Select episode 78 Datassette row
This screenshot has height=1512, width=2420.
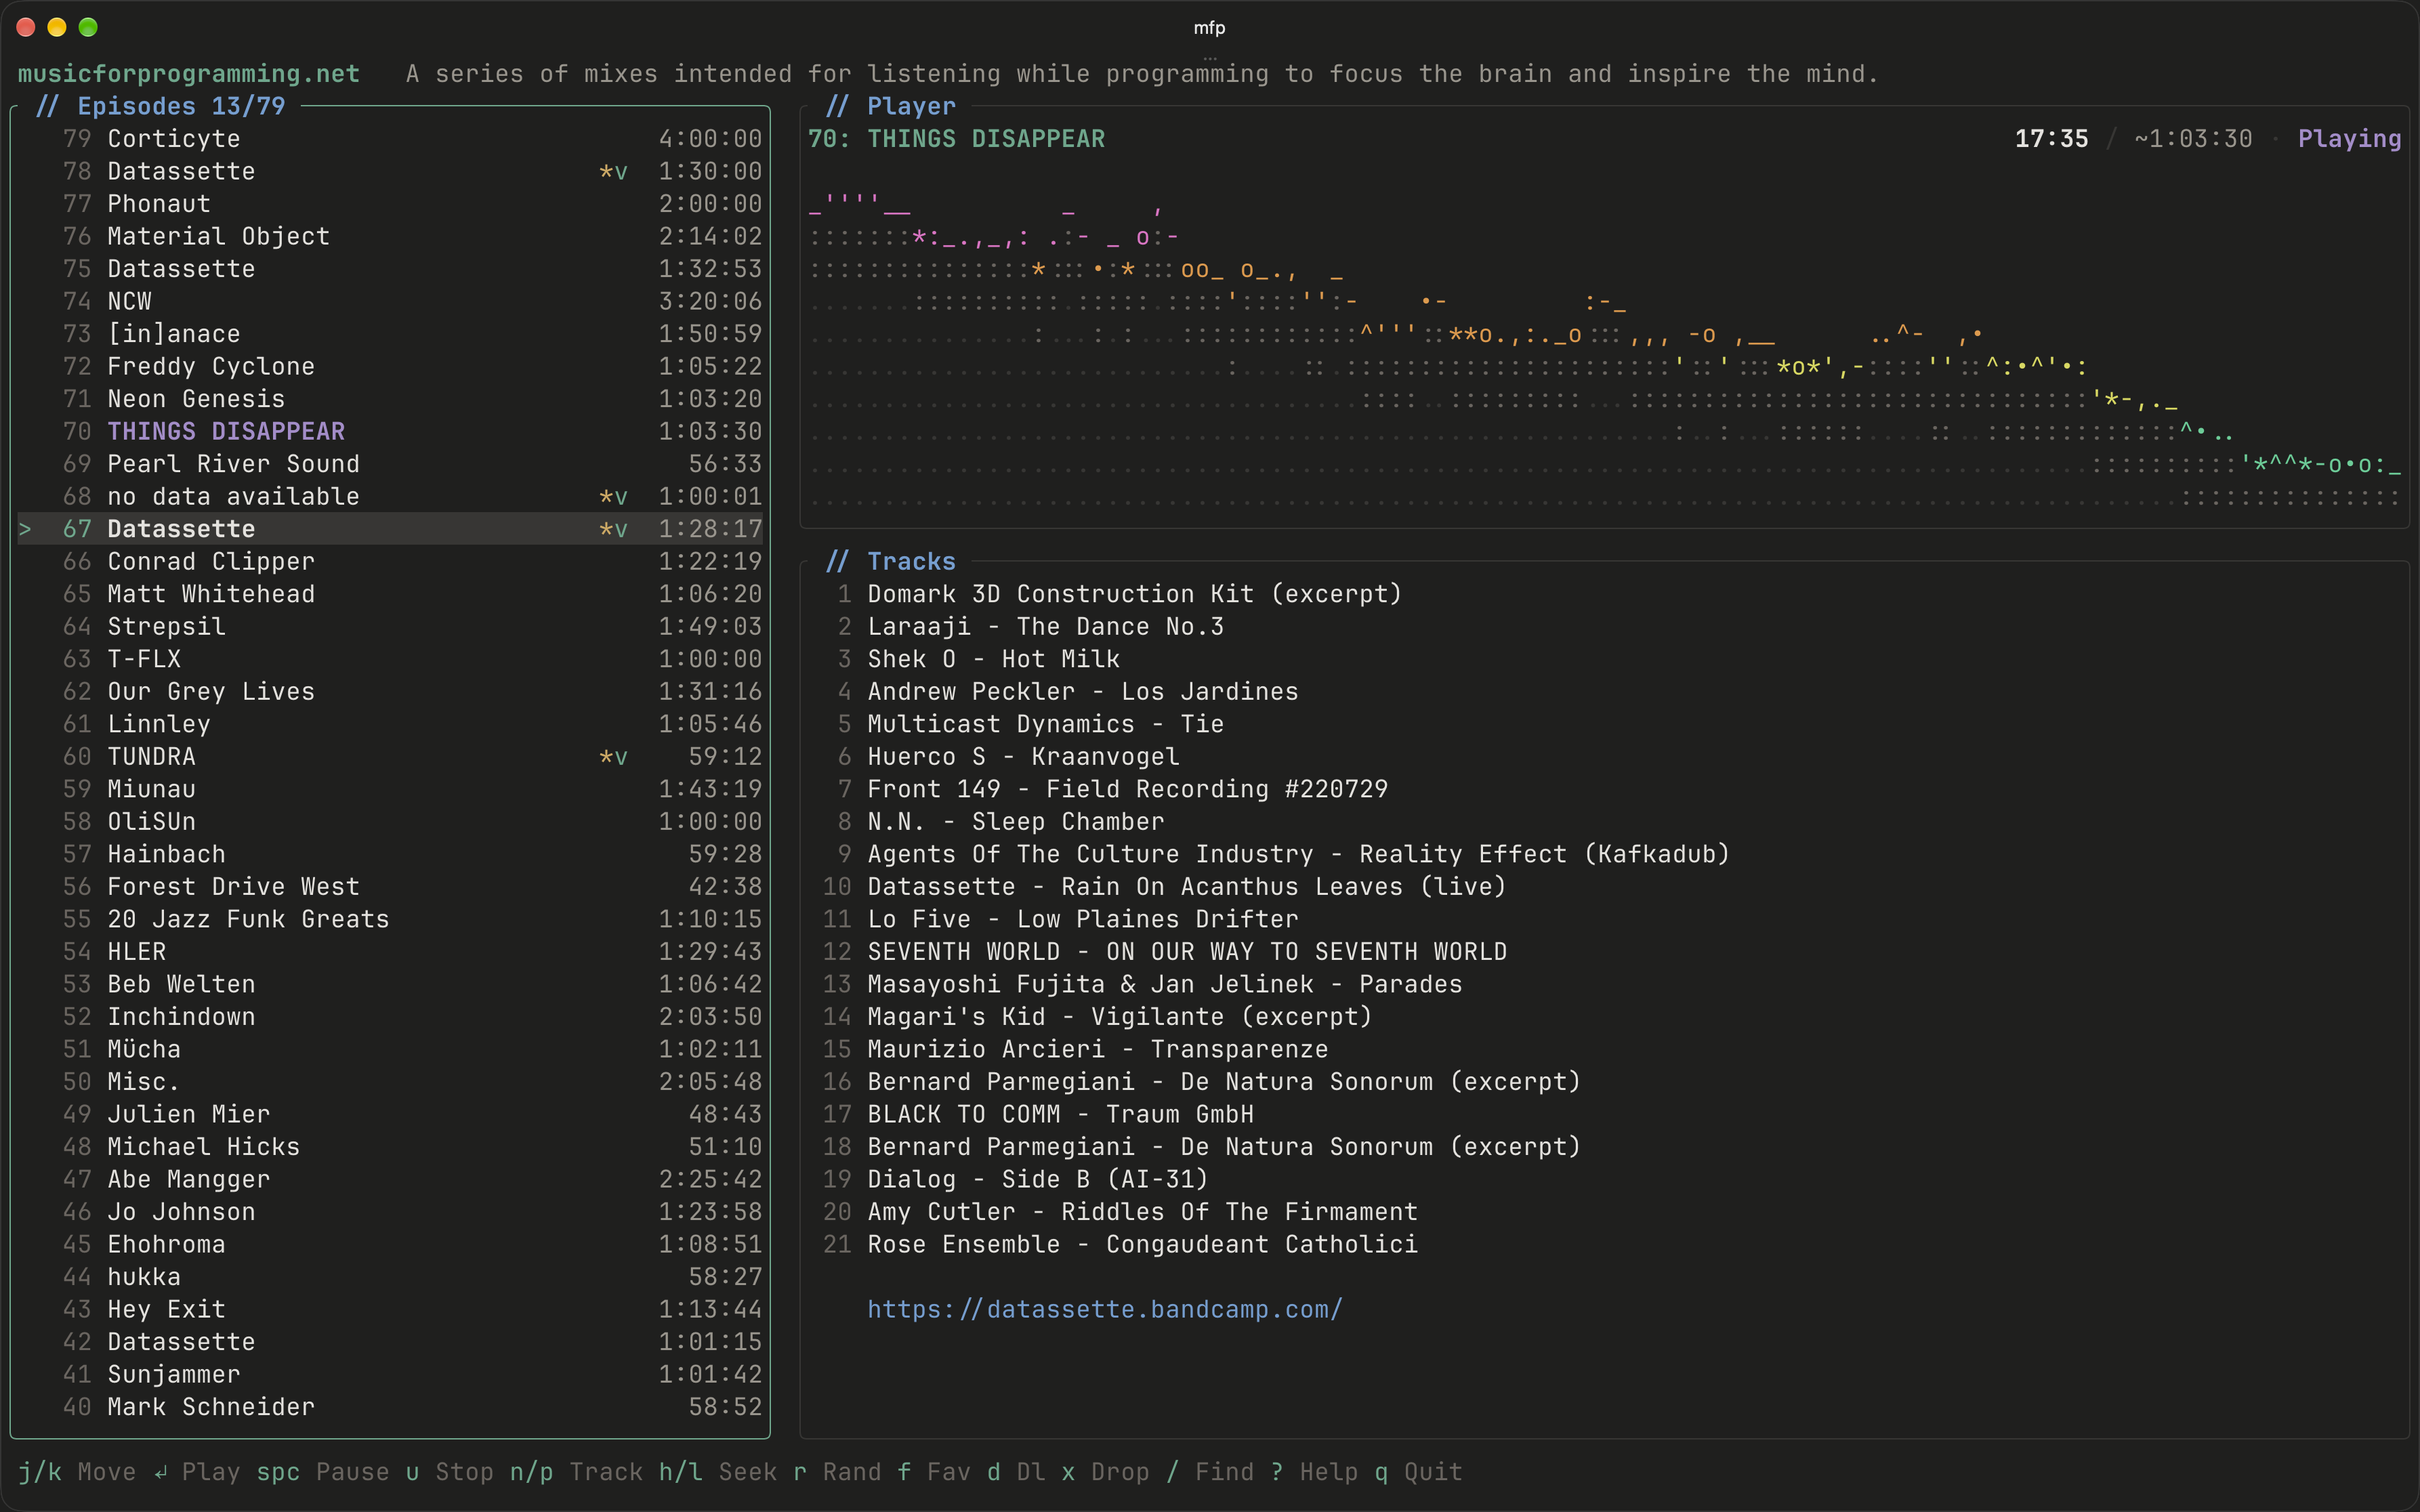click(x=390, y=171)
